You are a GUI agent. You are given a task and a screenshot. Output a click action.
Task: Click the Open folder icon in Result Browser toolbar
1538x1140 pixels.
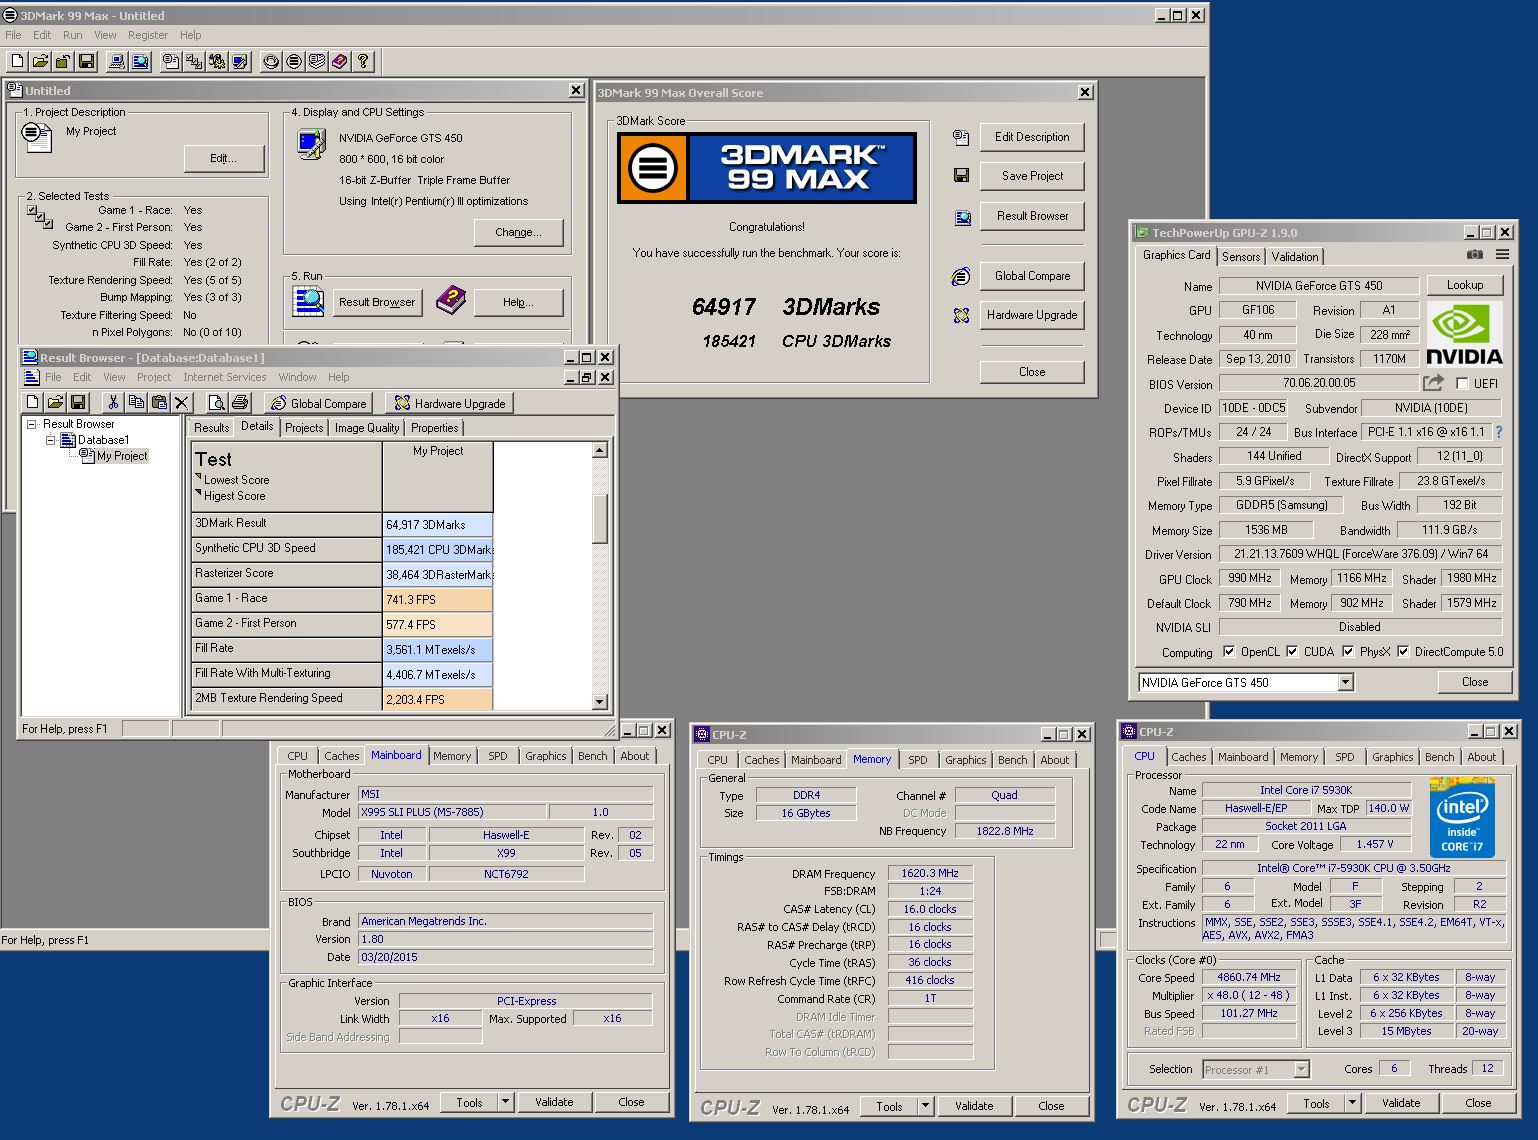pyautogui.click(x=55, y=402)
